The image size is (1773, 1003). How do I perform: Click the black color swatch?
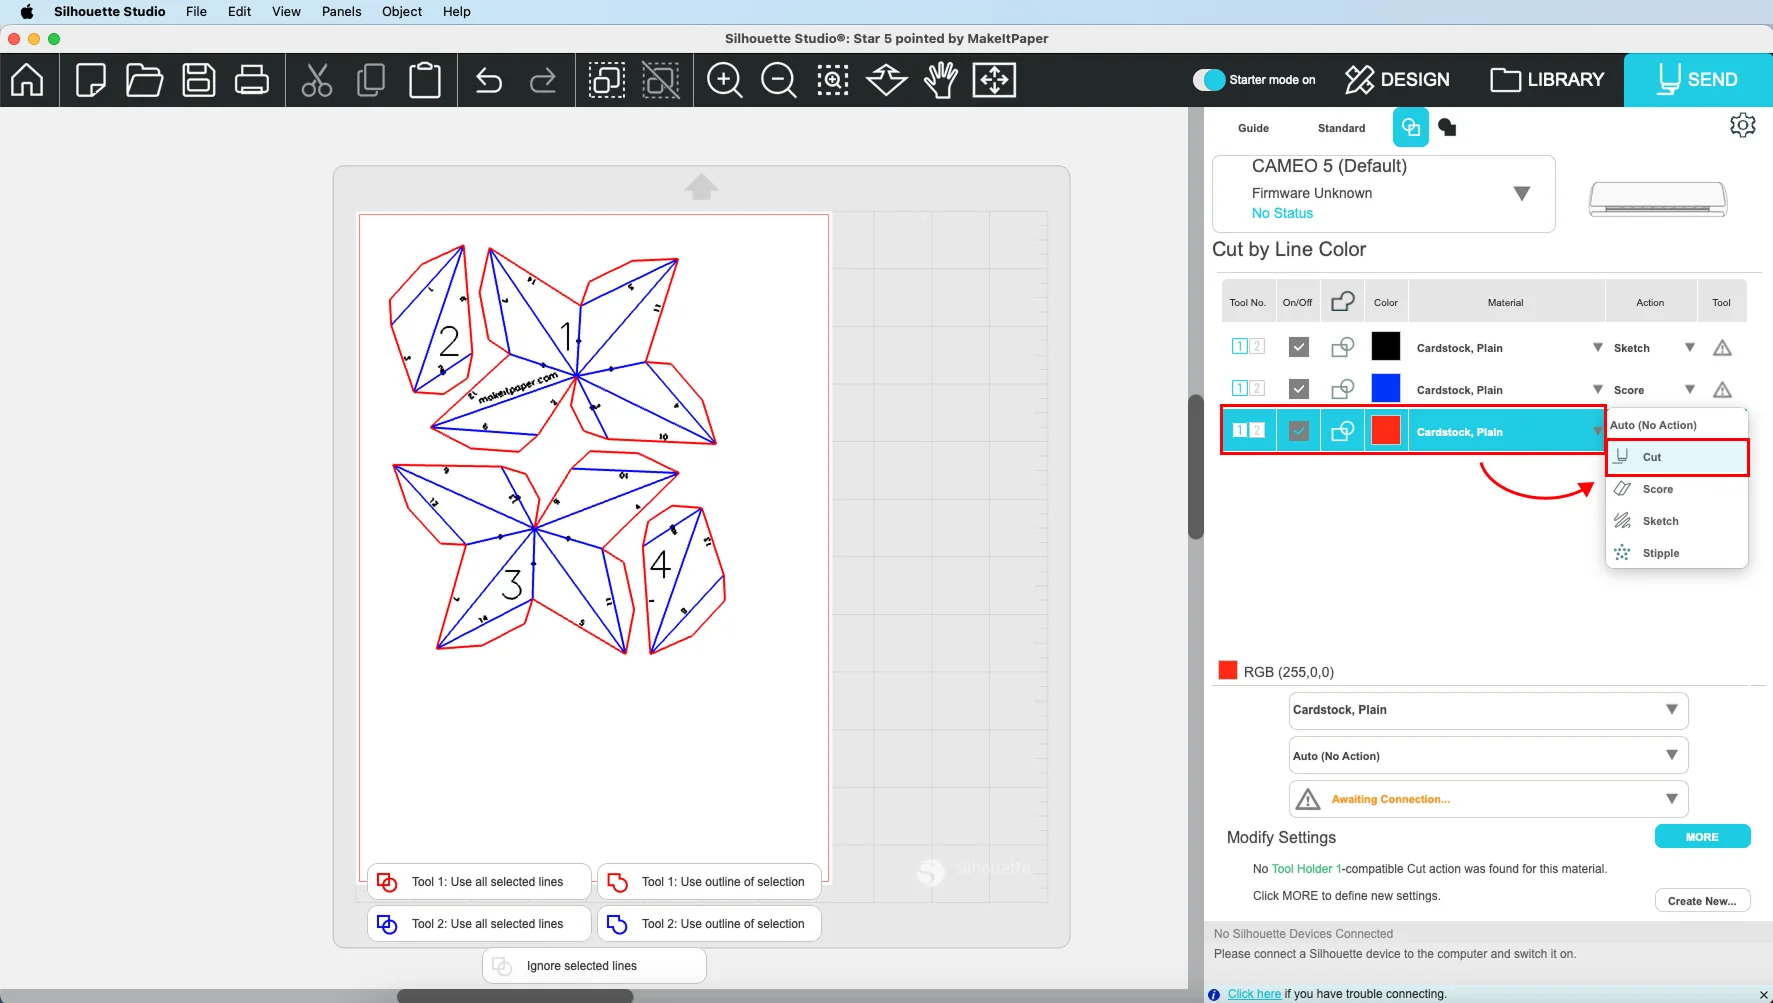1386,347
